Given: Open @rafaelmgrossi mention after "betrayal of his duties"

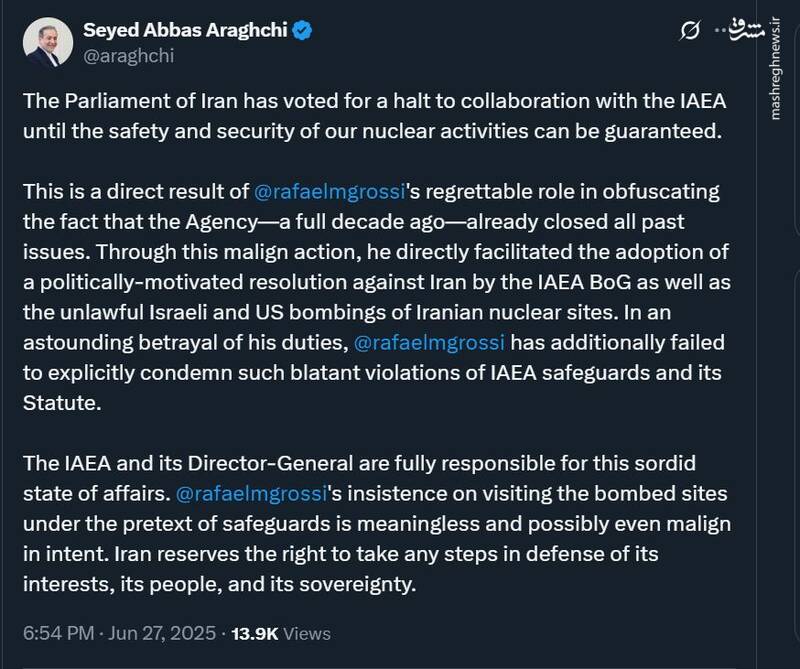Looking at the screenshot, I should pyautogui.click(x=431, y=344).
